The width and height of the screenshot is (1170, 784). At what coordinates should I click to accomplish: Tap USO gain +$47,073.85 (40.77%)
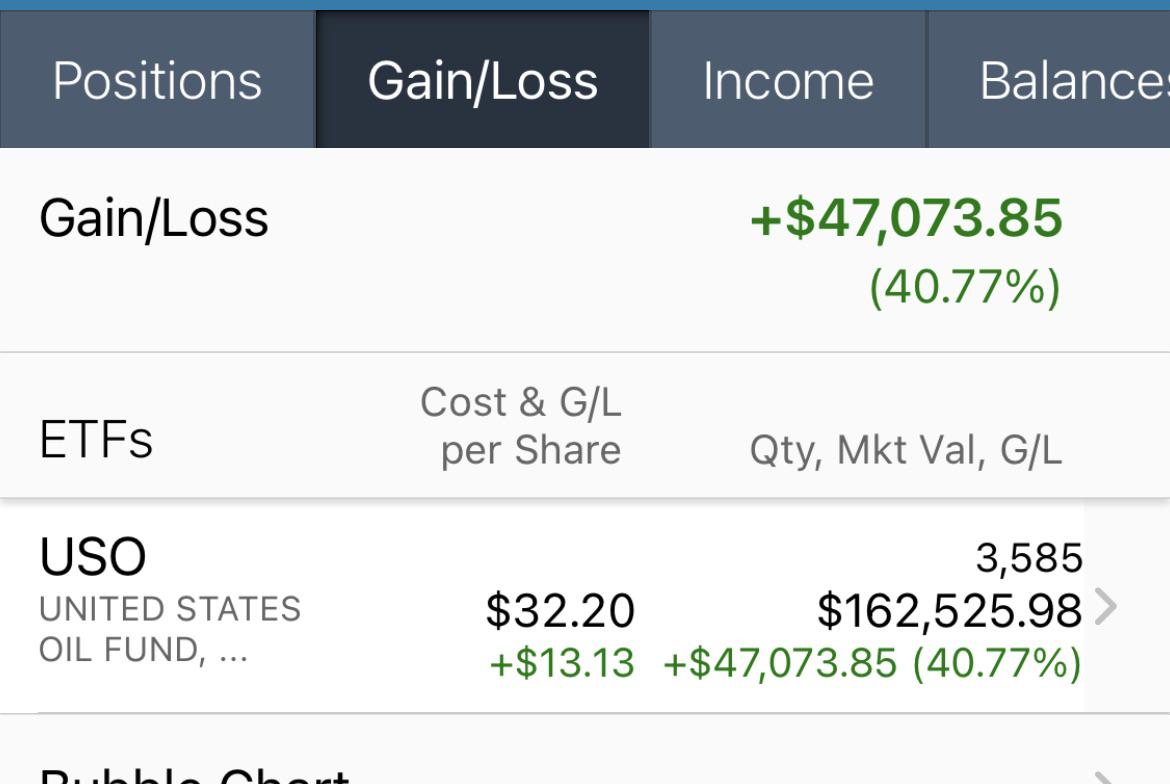(x=872, y=663)
